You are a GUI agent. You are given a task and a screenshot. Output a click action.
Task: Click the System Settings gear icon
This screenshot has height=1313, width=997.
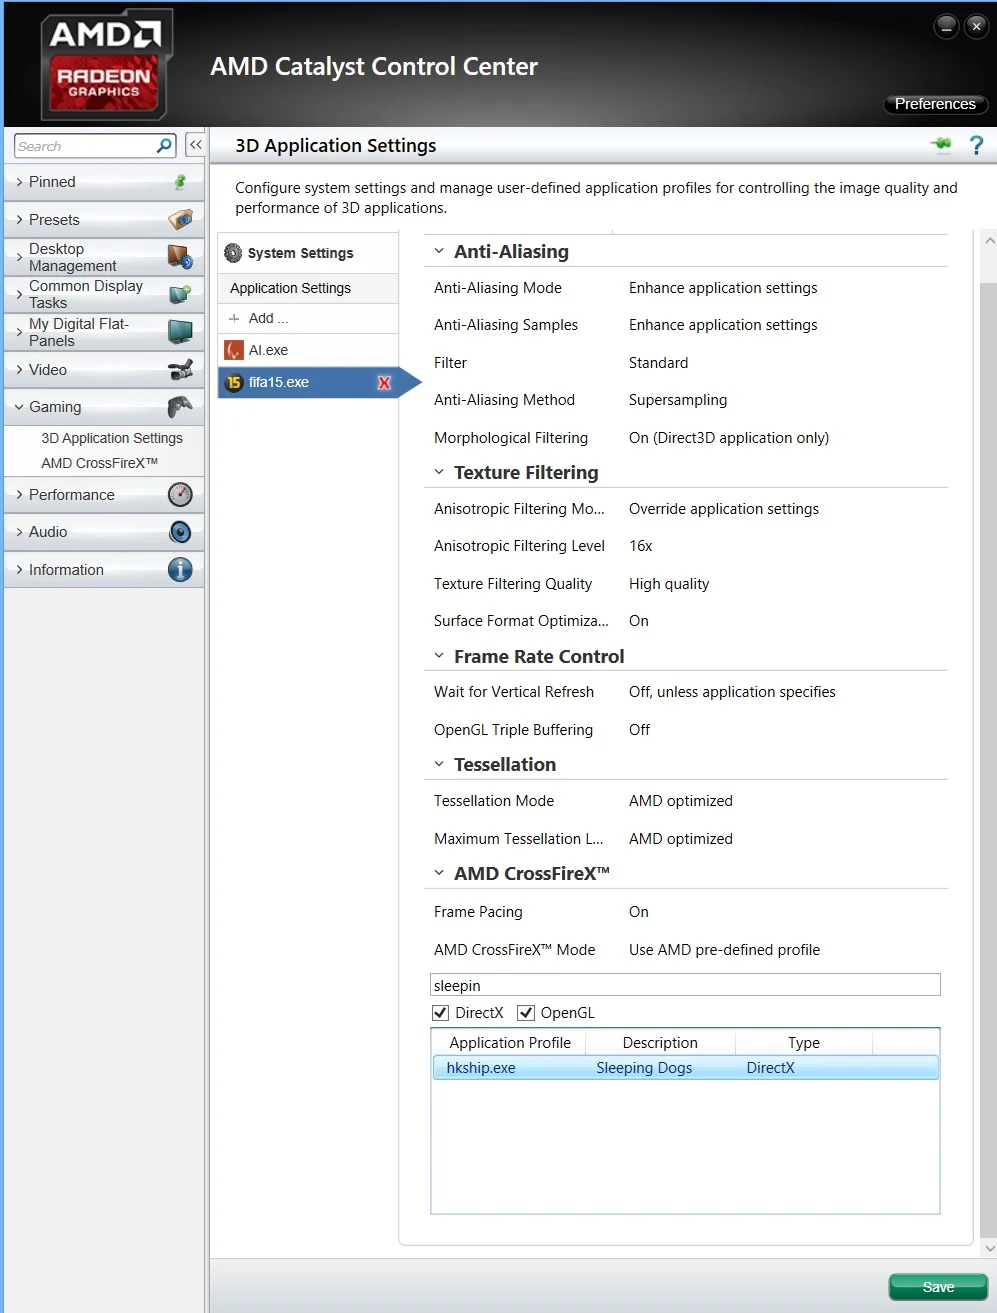233,253
